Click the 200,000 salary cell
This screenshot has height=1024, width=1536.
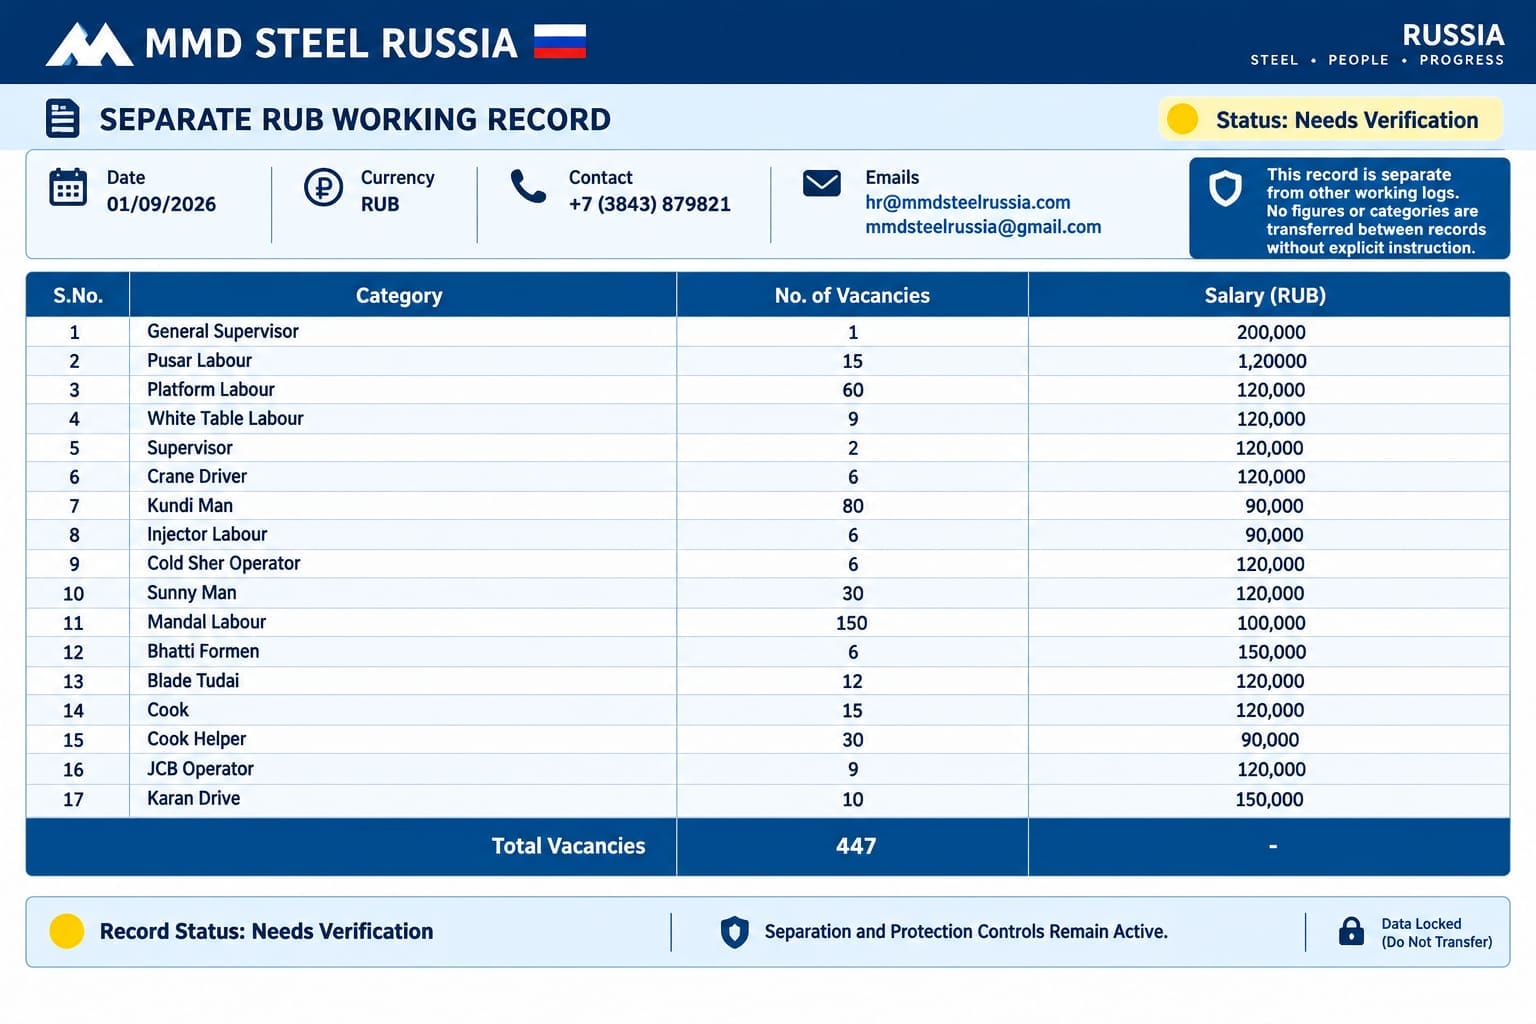pos(1271,332)
